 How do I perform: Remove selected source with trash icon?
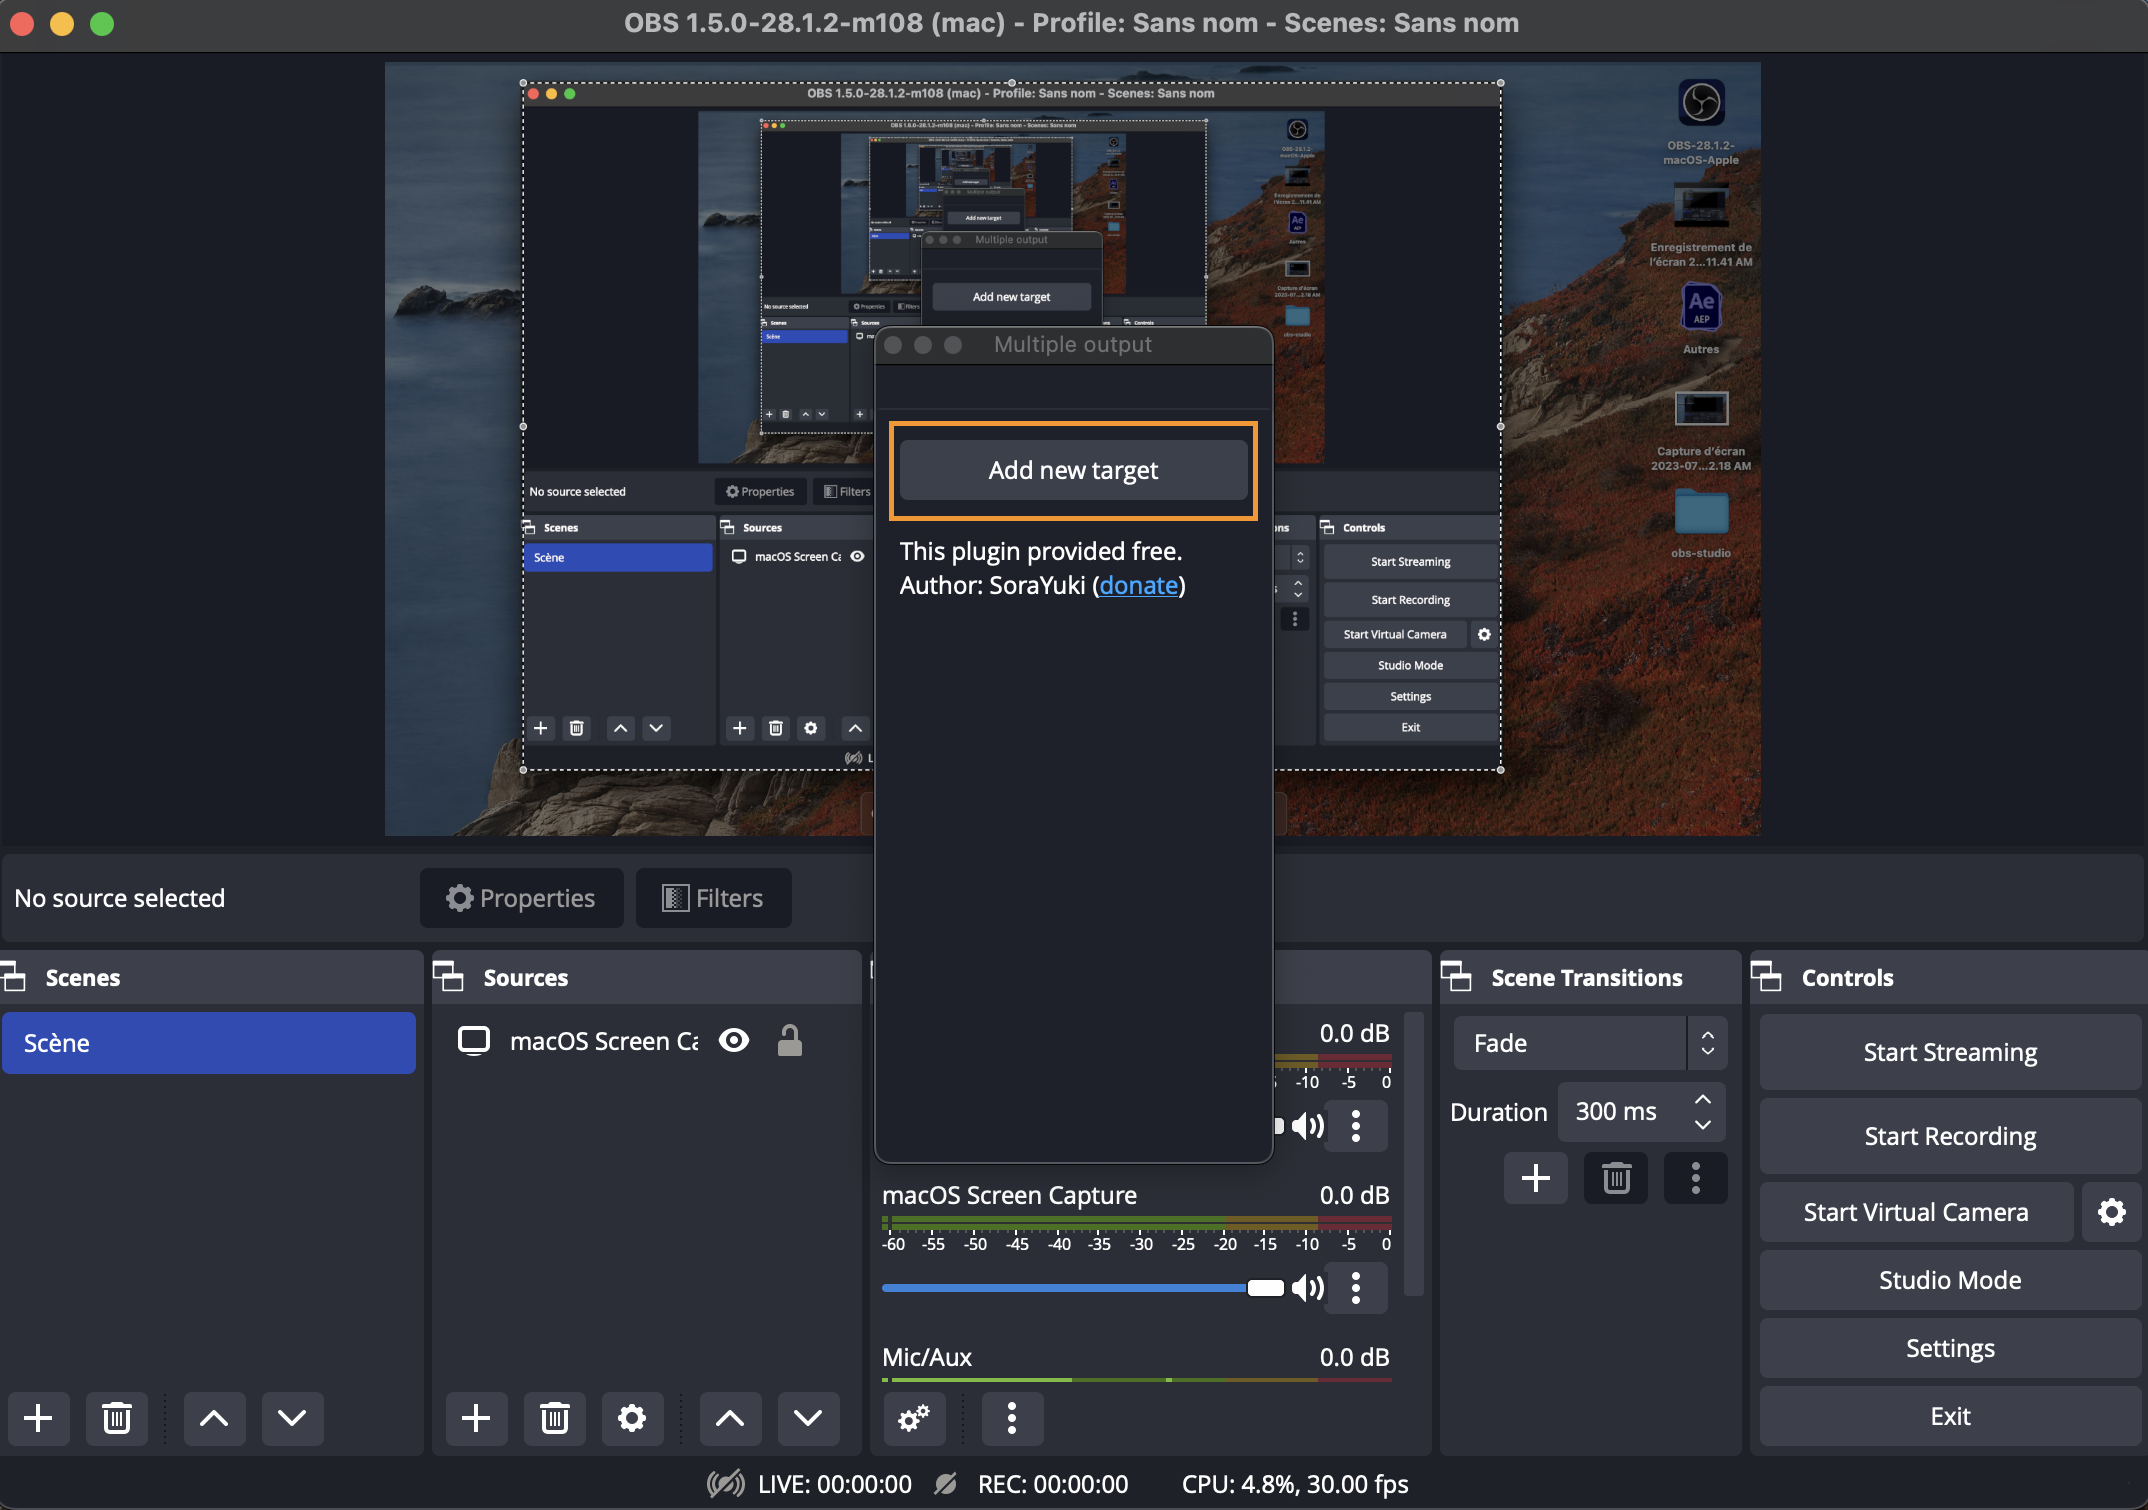(x=554, y=1417)
